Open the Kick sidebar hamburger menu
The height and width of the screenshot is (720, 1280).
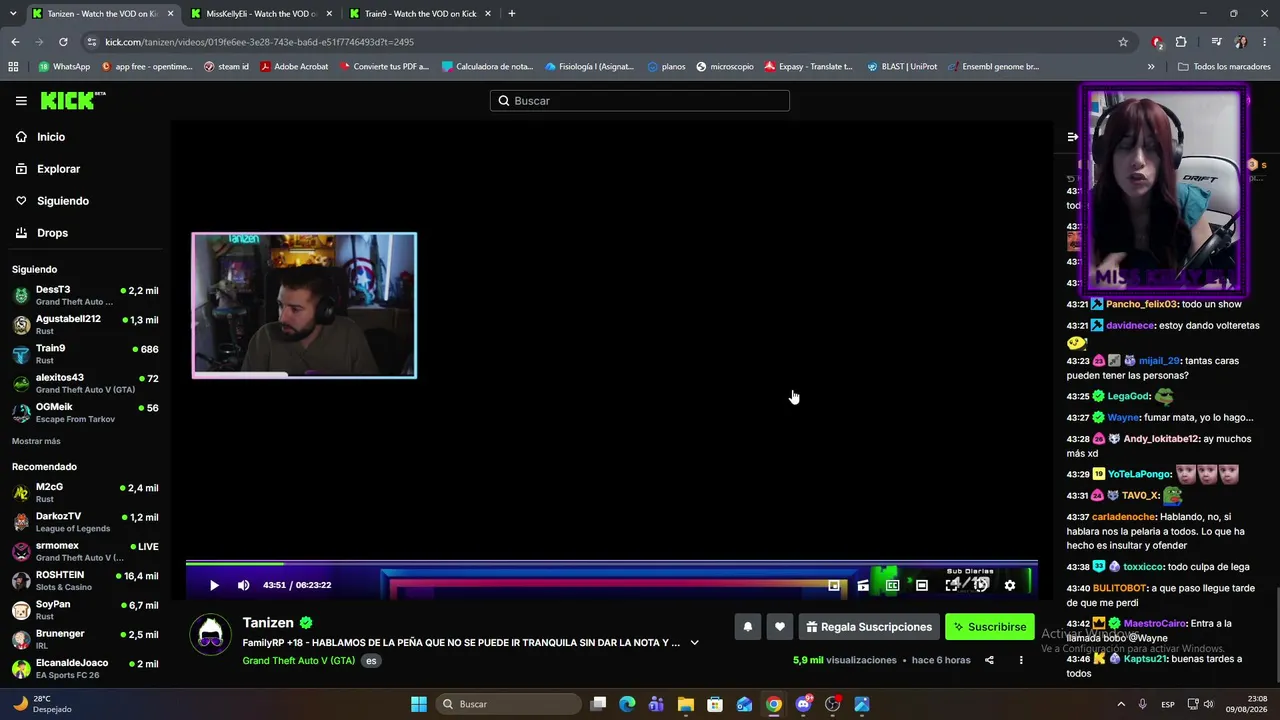click(x=21, y=101)
